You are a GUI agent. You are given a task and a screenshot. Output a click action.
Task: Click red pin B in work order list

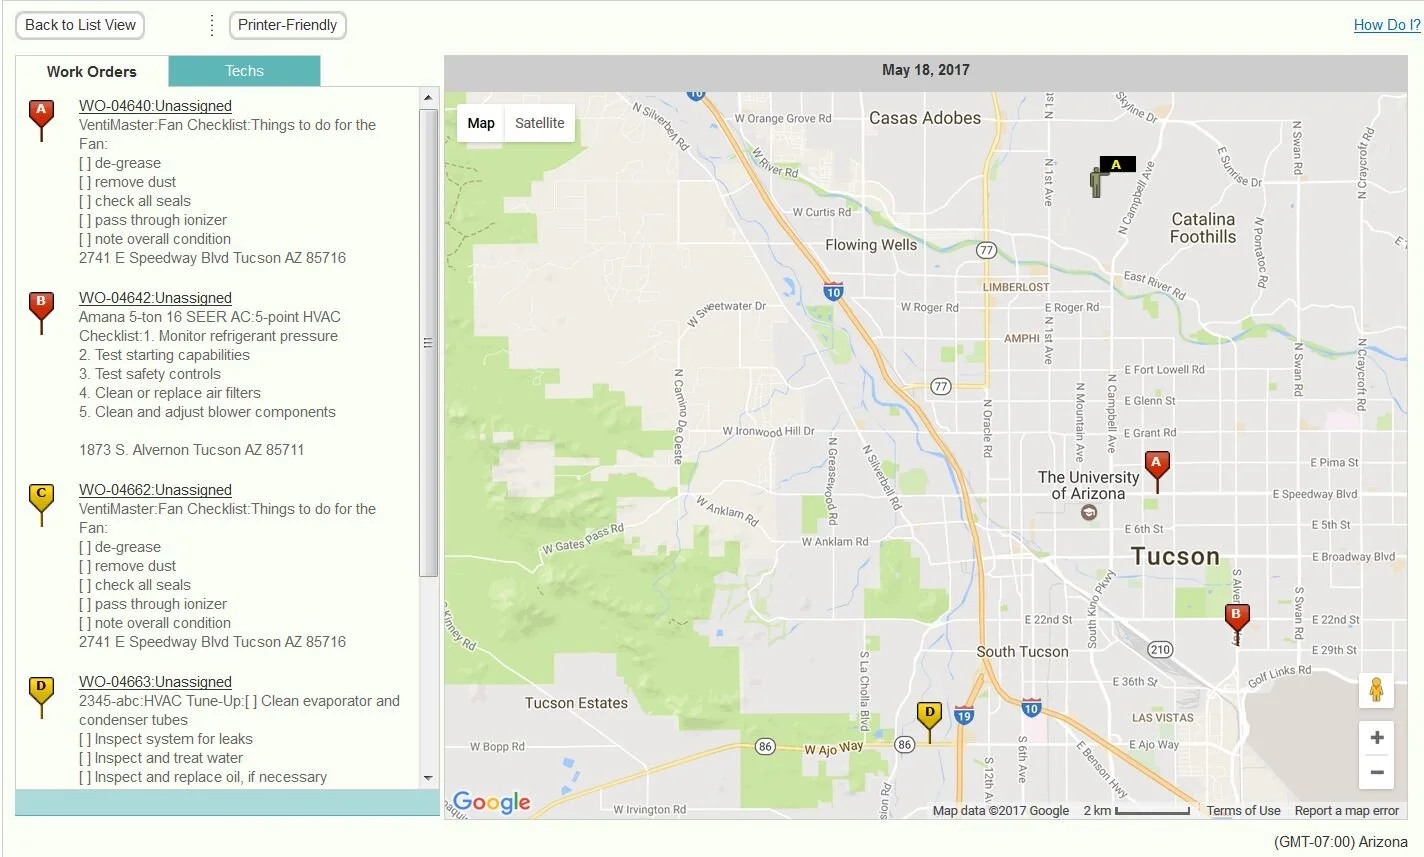41,312
